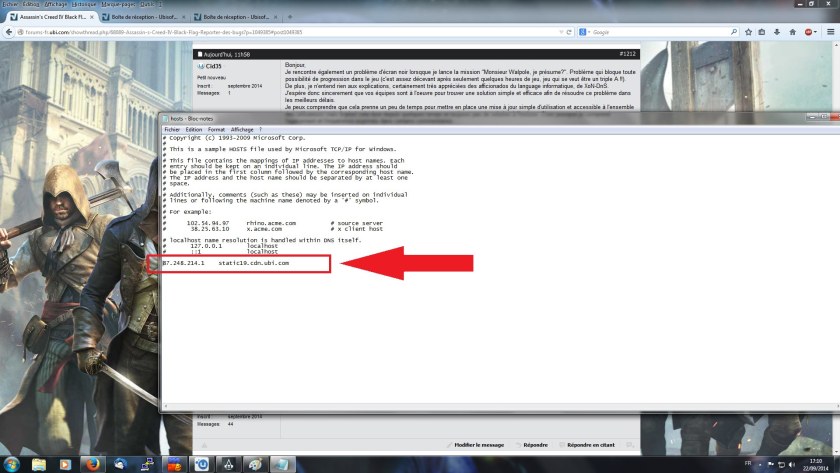Switch to first Boîte de réception tab
Image resolution: width=840 pixels, height=473 pixels.
(x=144, y=17)
